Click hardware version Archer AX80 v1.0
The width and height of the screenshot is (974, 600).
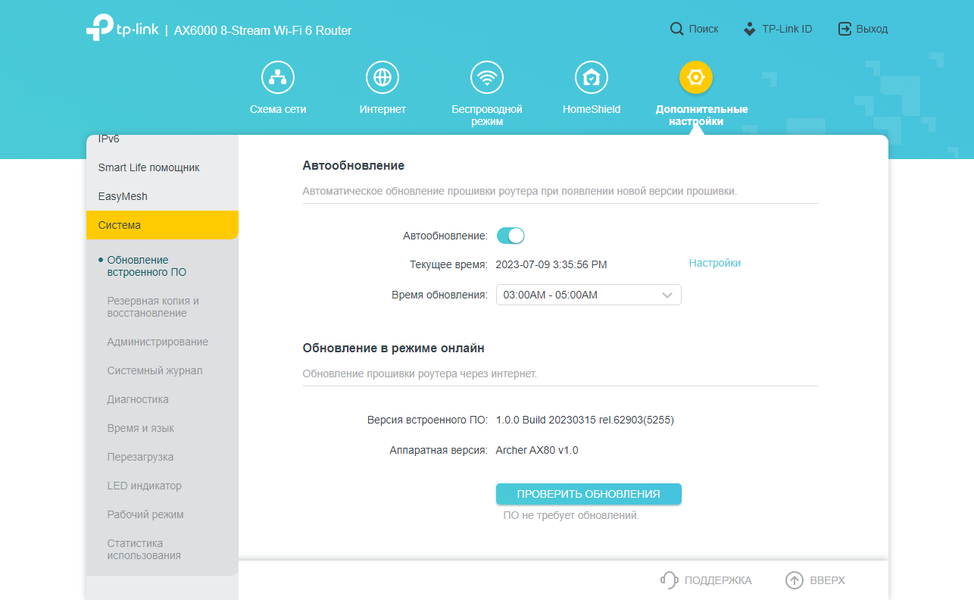coord(537,450)
